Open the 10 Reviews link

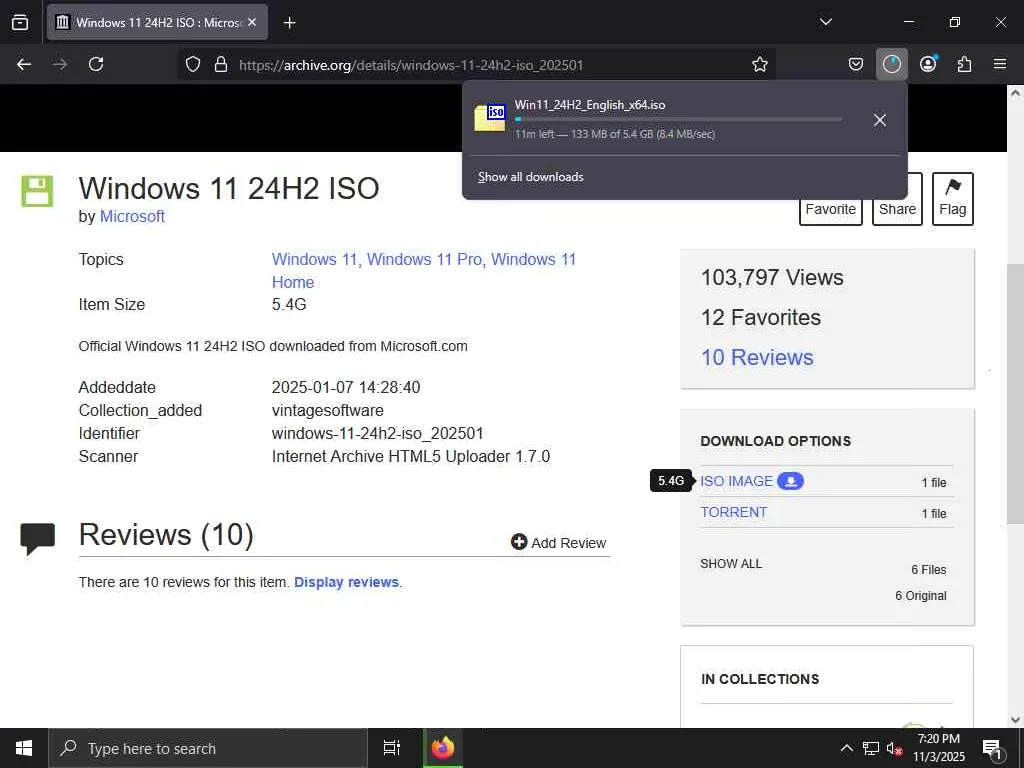pos(758,357)
